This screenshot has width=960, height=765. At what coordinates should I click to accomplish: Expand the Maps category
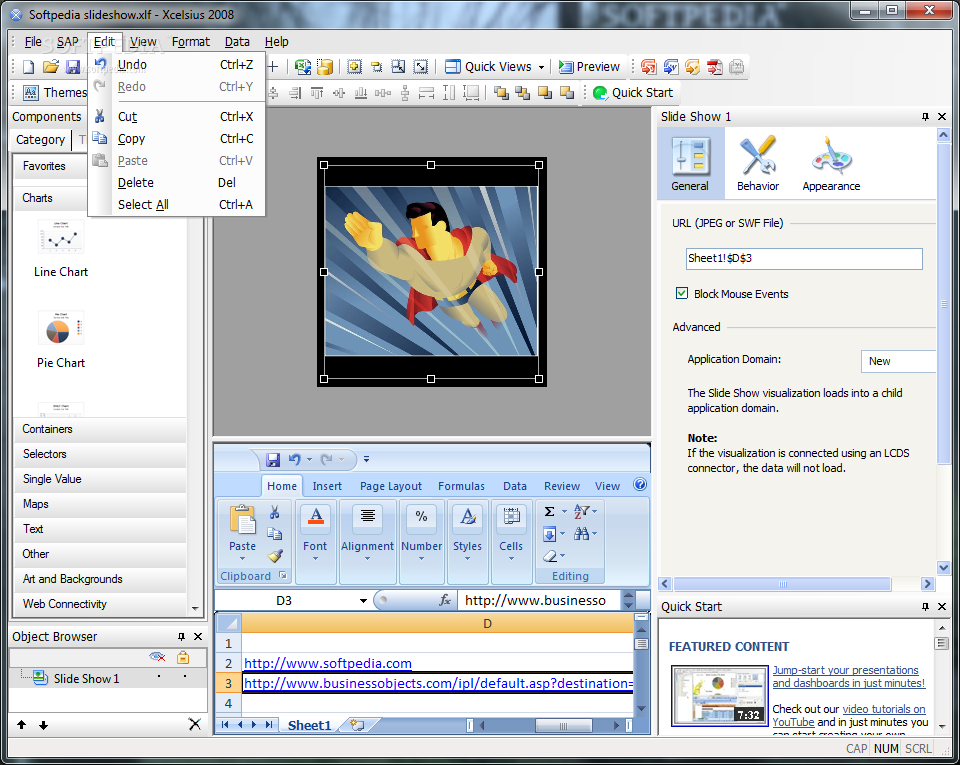point(100,504)
